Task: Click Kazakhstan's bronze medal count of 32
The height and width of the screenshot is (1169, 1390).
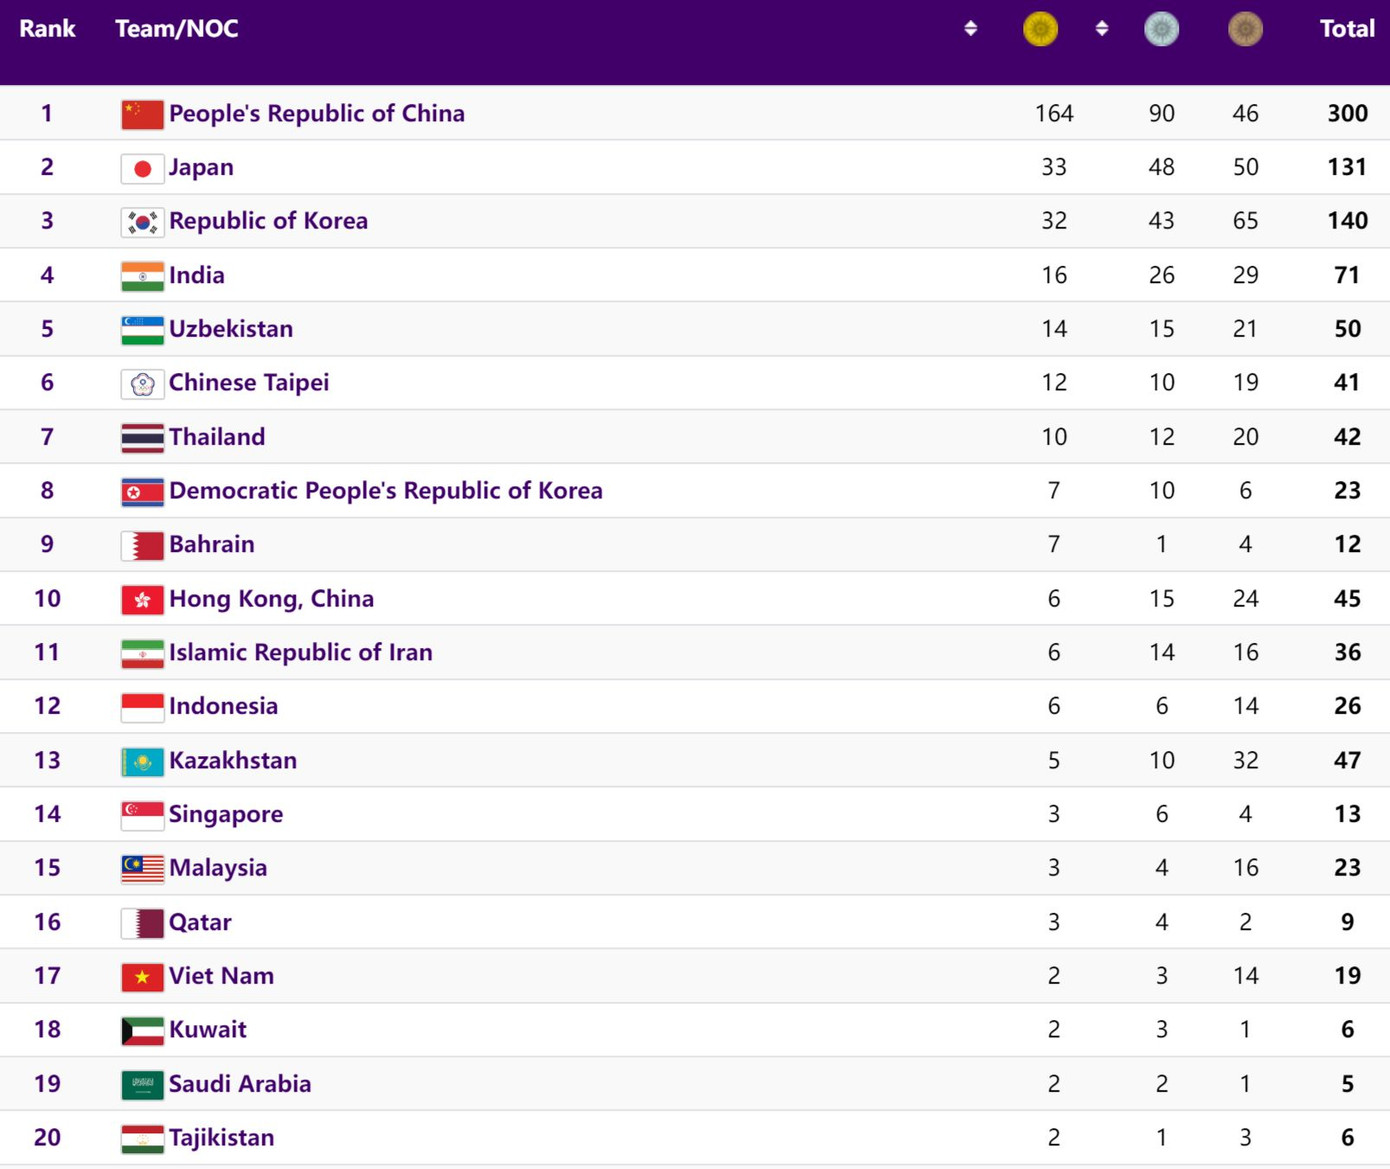Action: pos(1246,760)
